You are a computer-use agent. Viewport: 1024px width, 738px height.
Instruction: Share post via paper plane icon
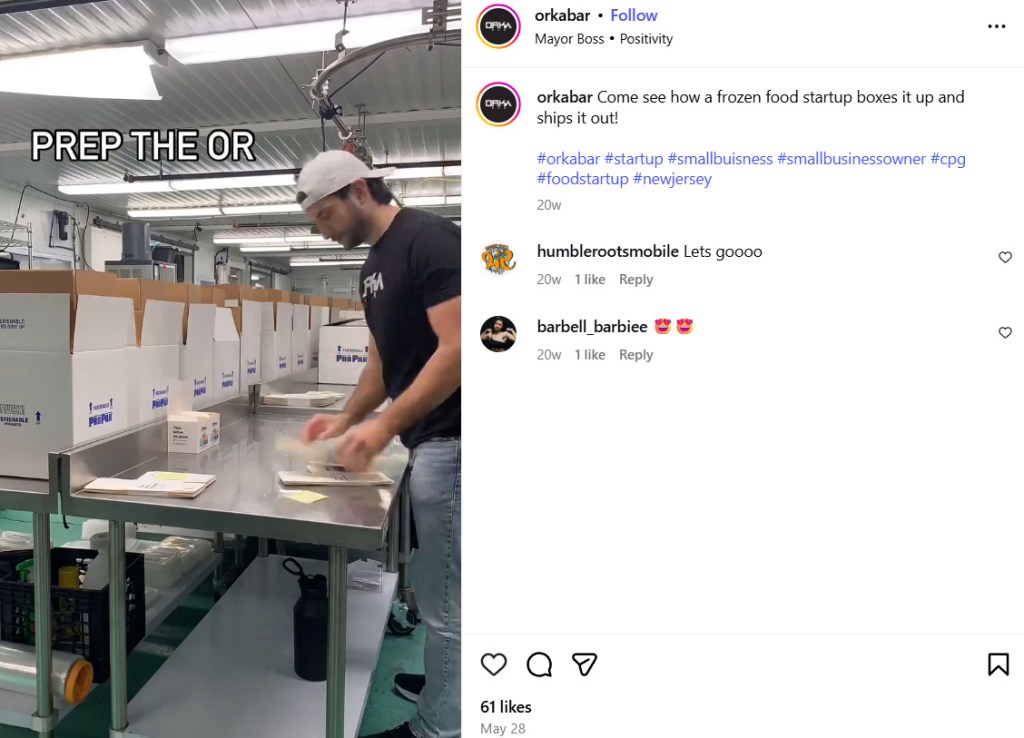584,664
